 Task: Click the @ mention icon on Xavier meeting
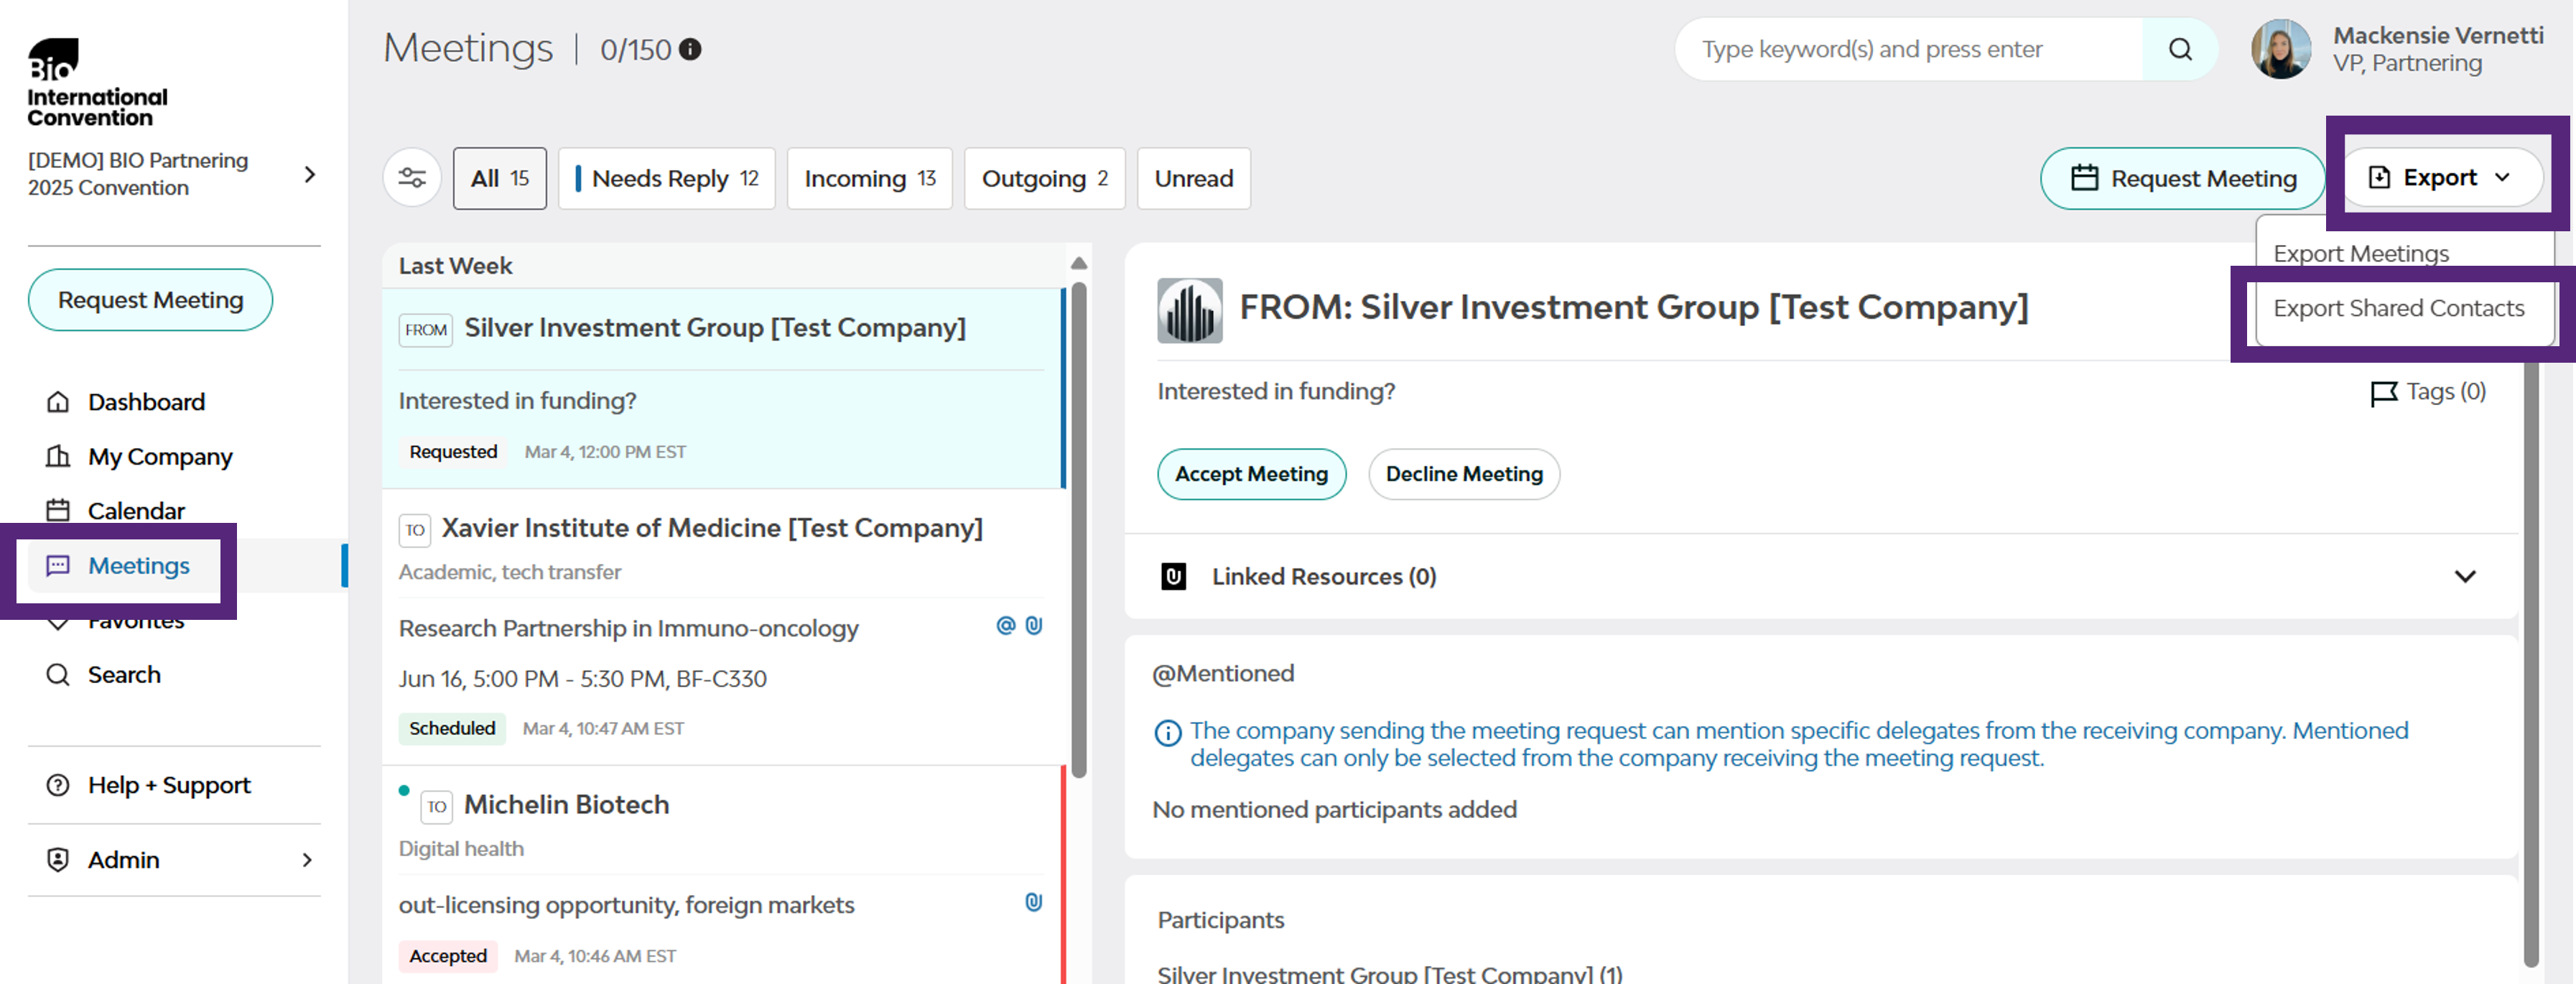1006,626
